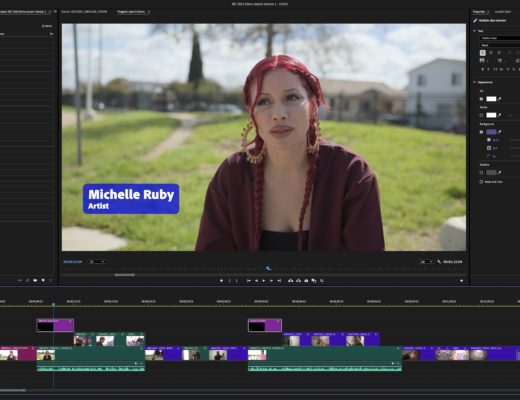Toggle the Fill checkbox
520x400 pixels.
tap(481, 99)
